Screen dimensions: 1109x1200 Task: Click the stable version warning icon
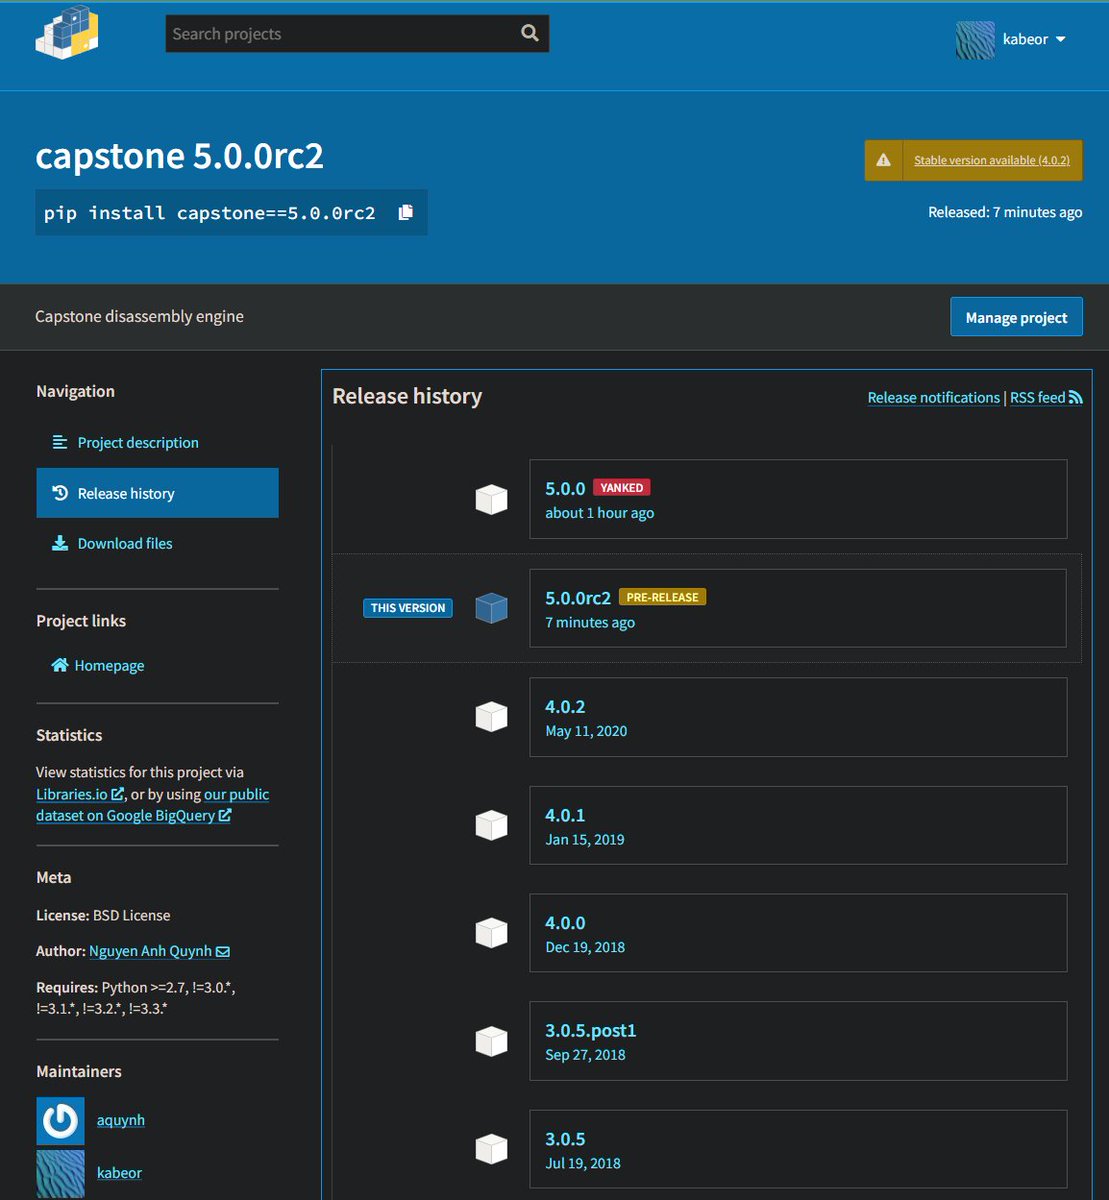coord(883,160)
